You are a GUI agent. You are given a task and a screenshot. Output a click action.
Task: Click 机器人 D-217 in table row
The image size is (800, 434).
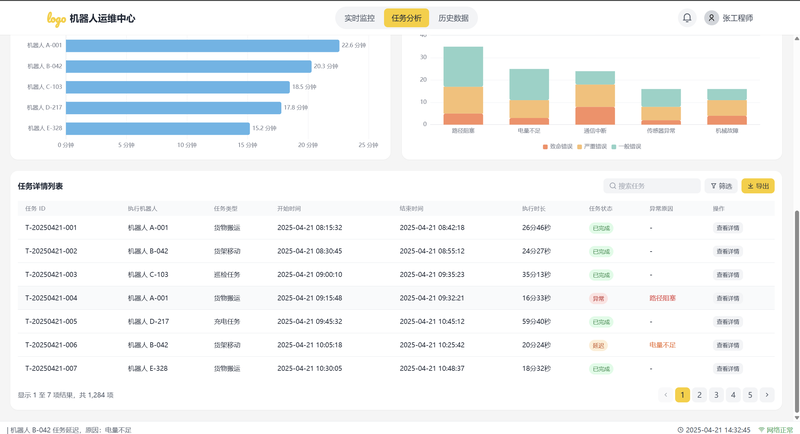[148, 322]
